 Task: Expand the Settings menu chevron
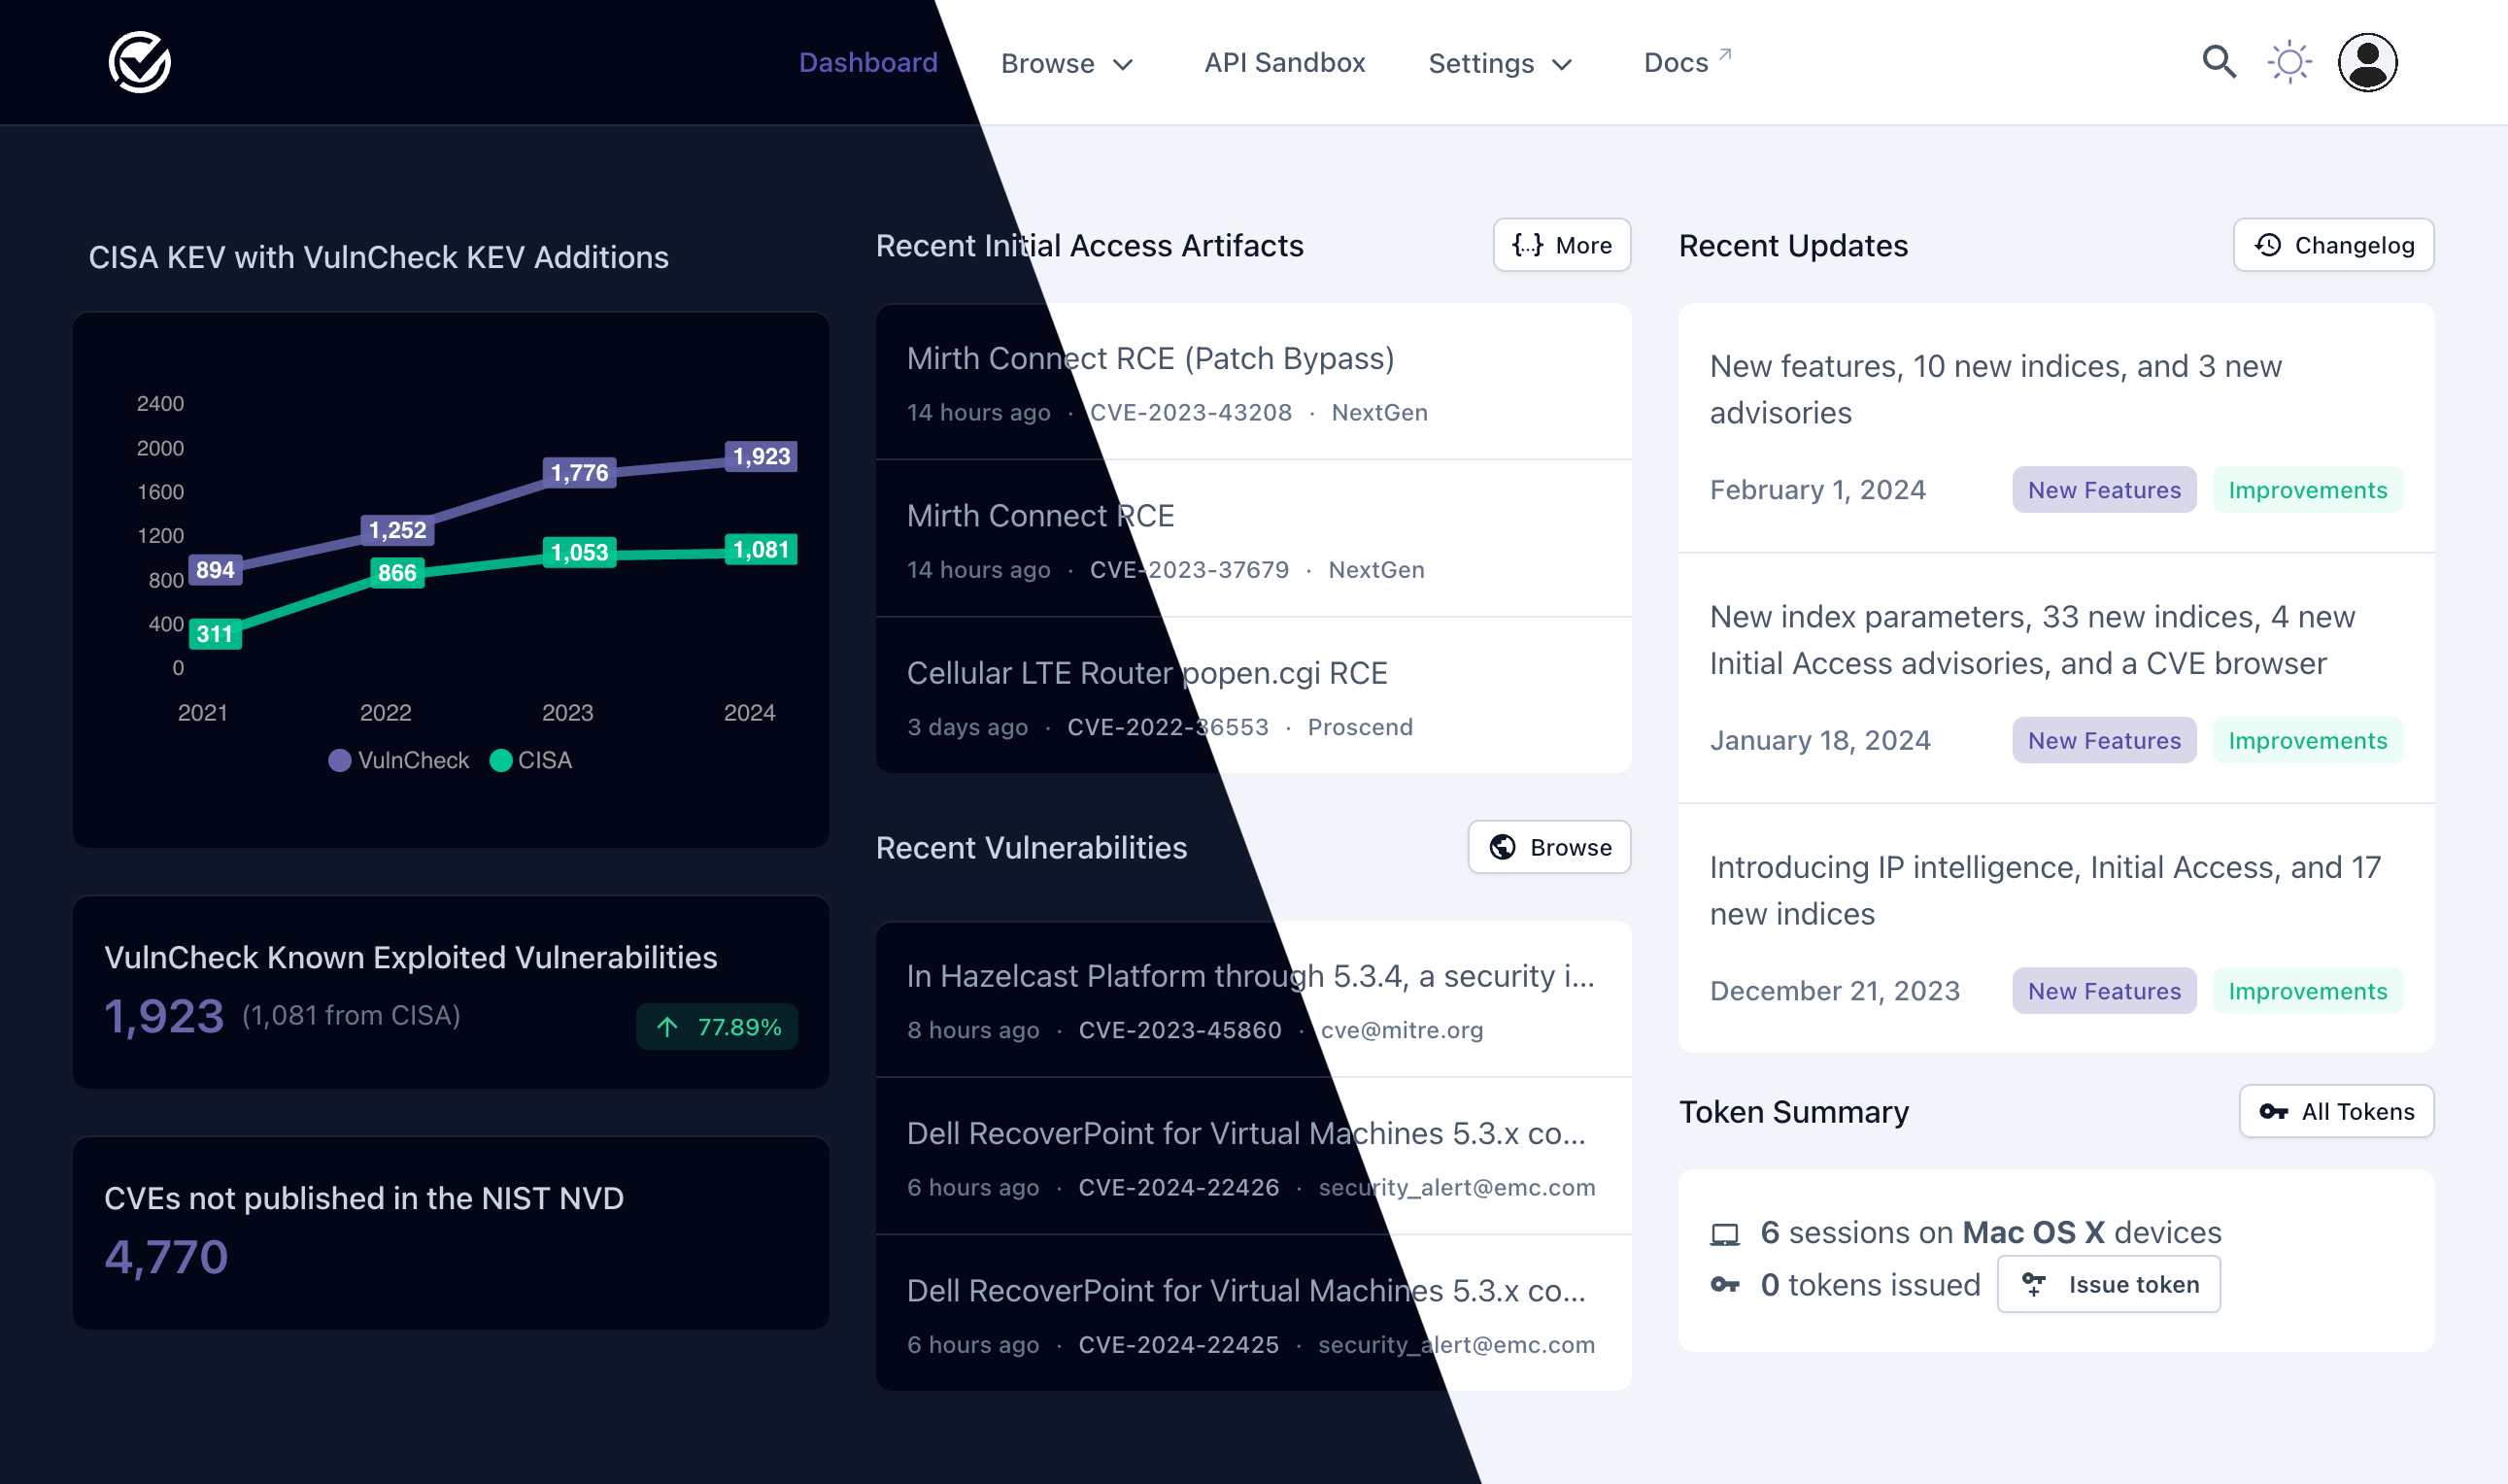tap(1562, 65)
